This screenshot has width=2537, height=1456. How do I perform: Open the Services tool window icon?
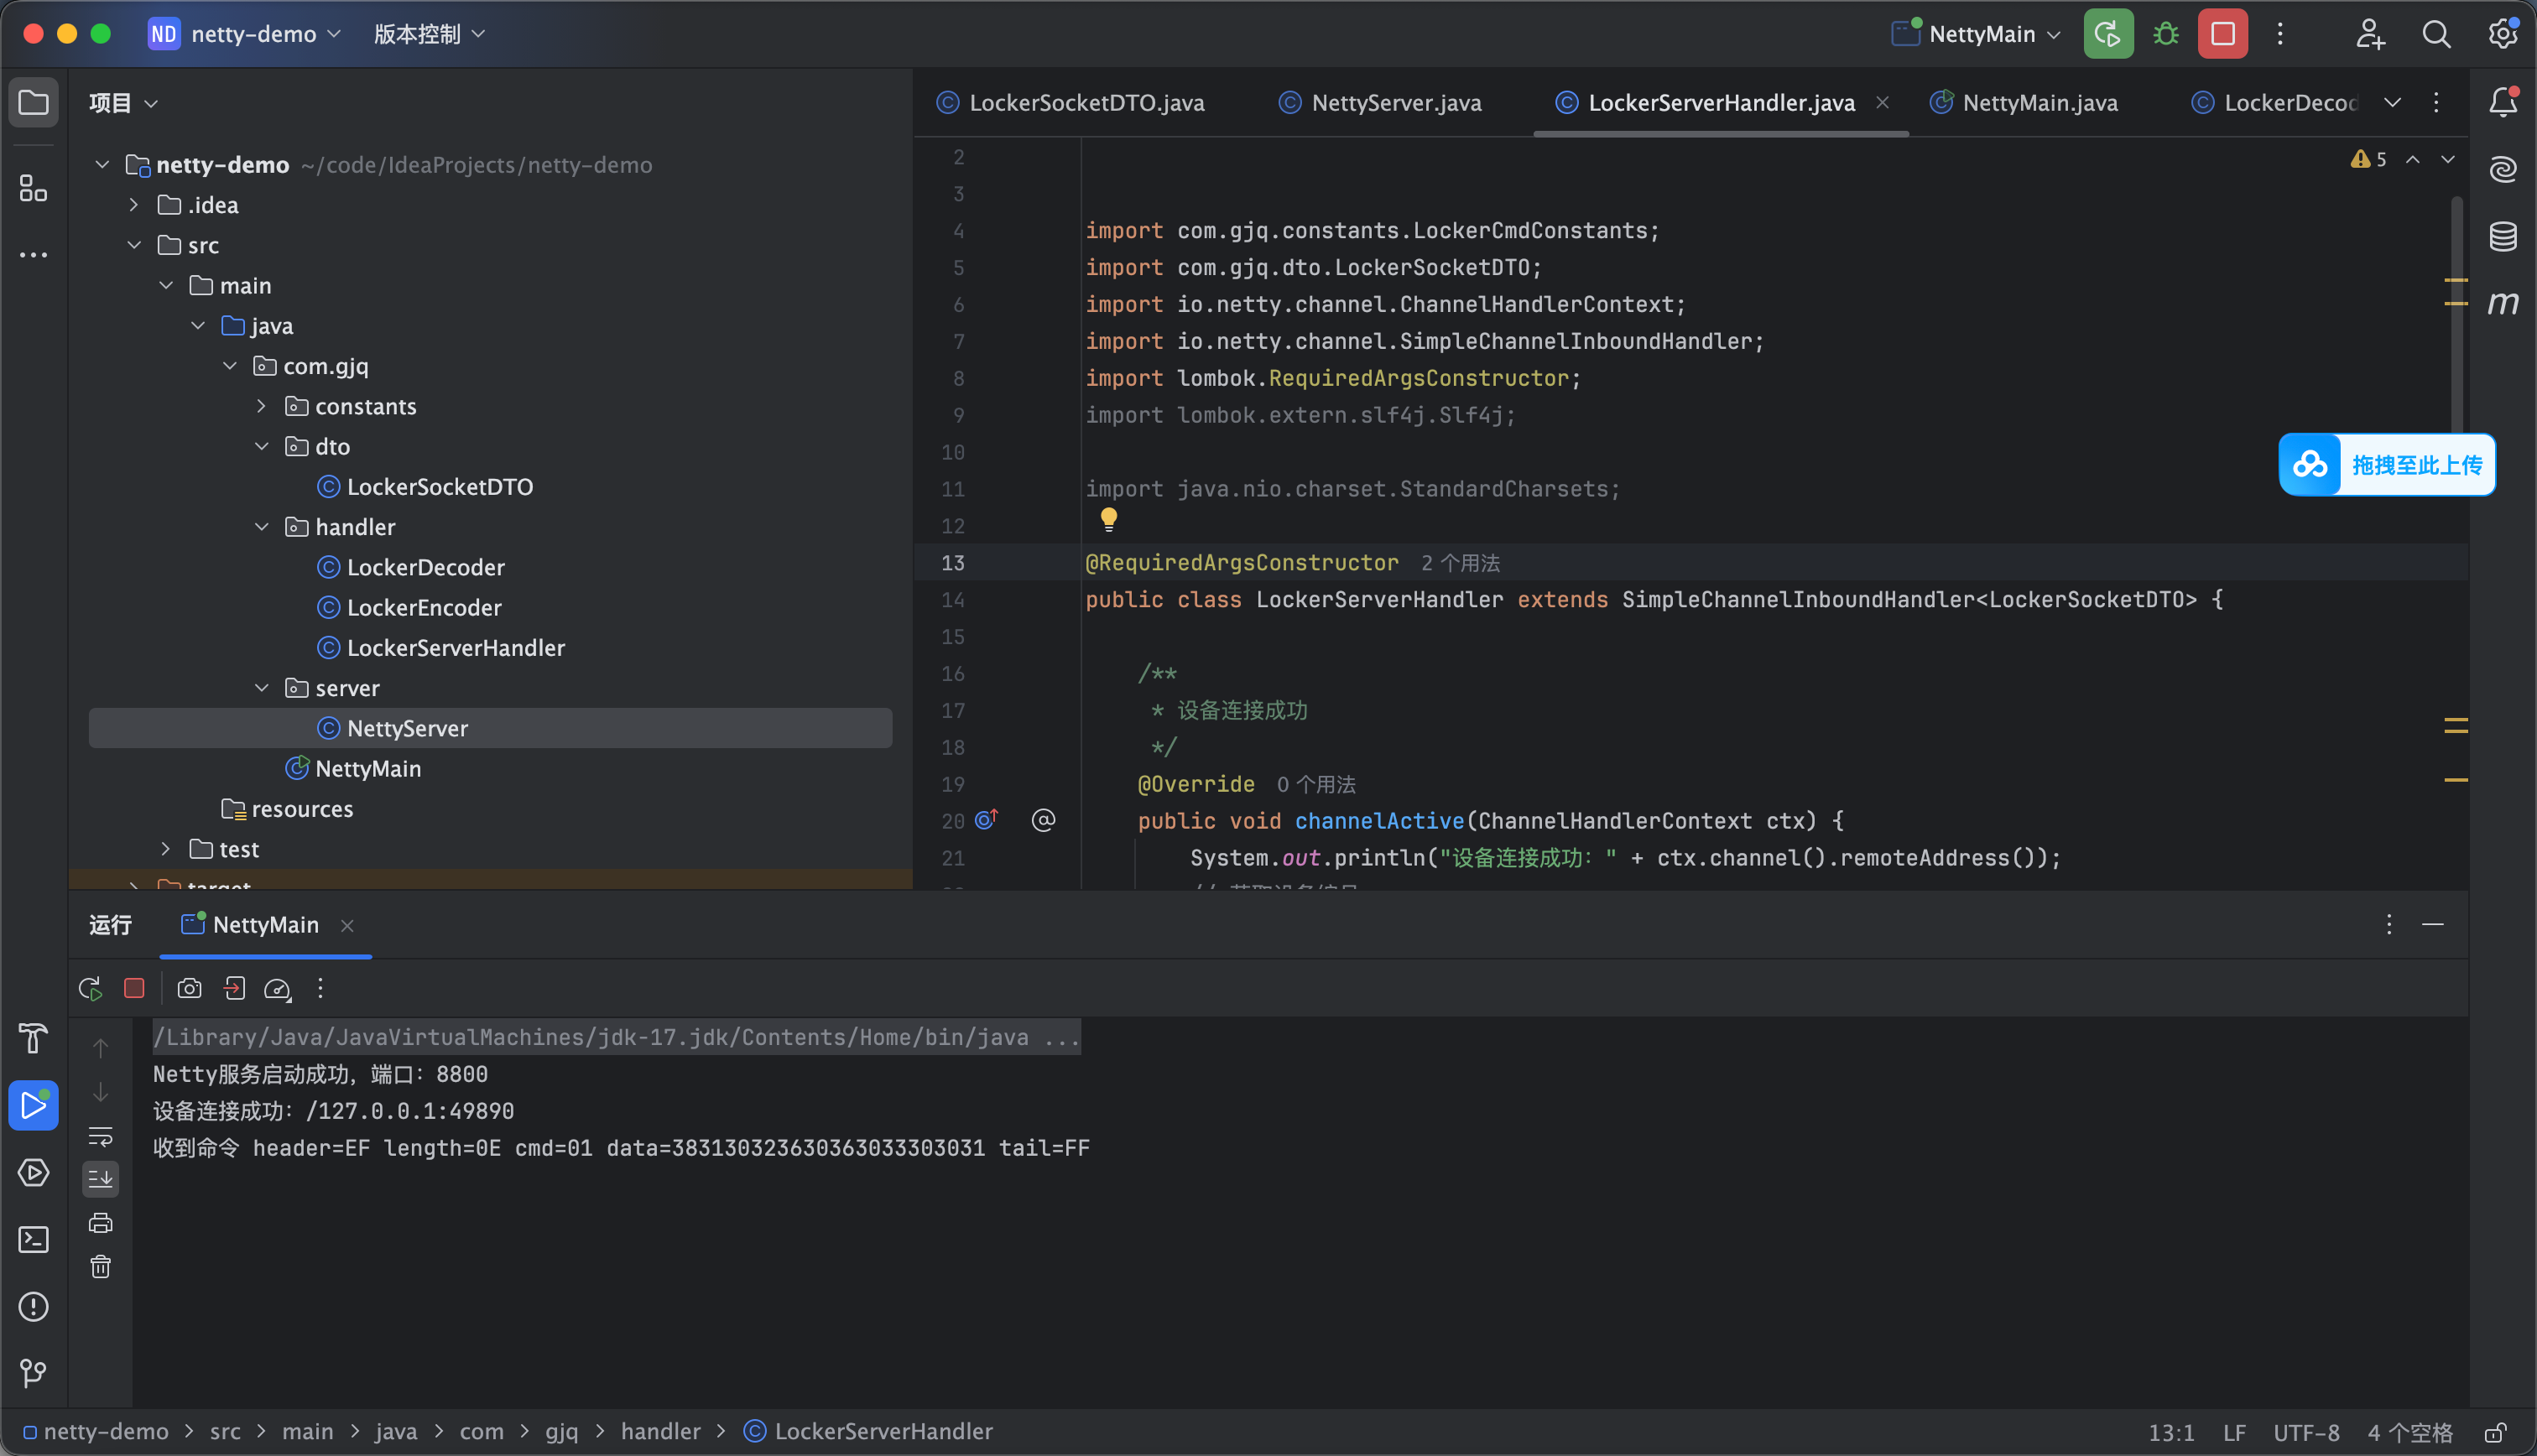pos(34,1172)
